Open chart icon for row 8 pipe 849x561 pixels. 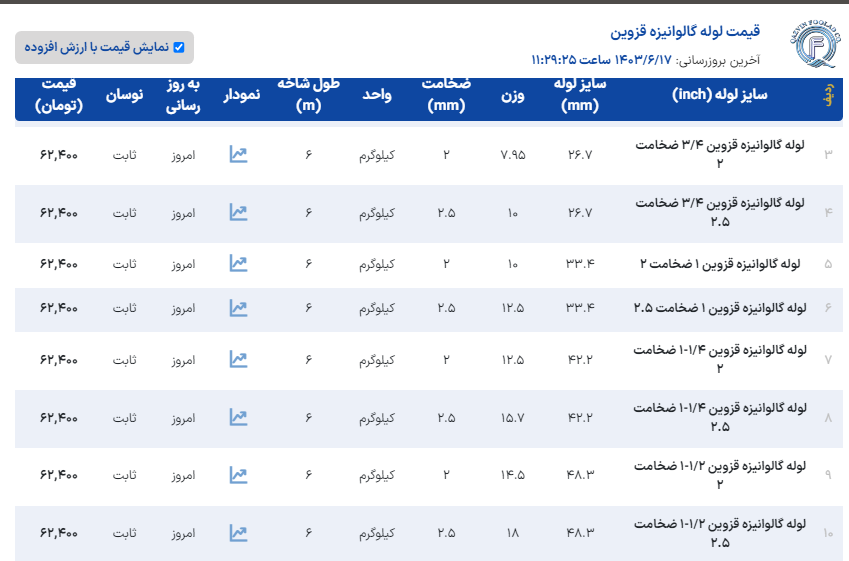pos(238,416)
